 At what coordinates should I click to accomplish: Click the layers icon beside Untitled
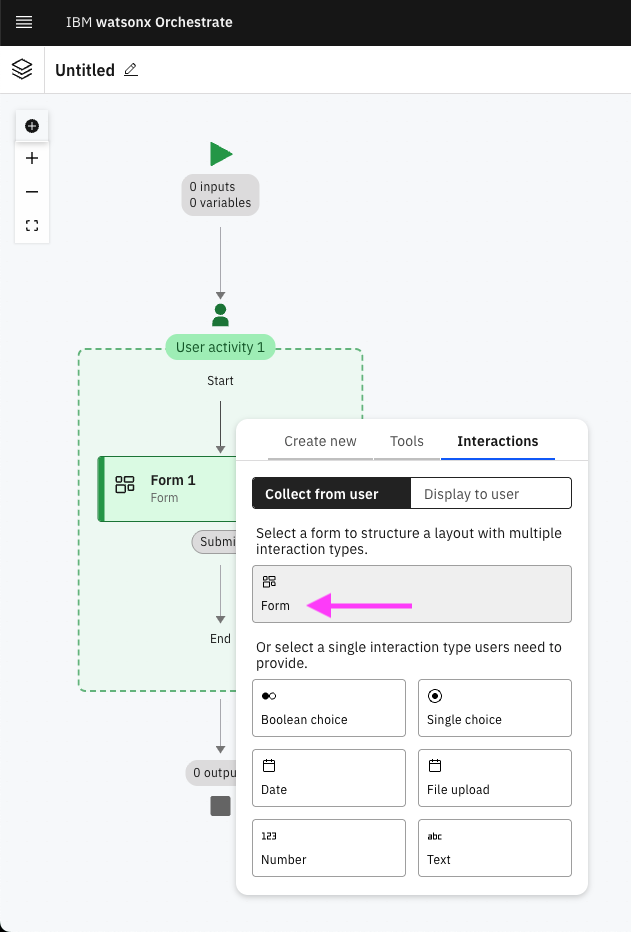tap(22, 70)
